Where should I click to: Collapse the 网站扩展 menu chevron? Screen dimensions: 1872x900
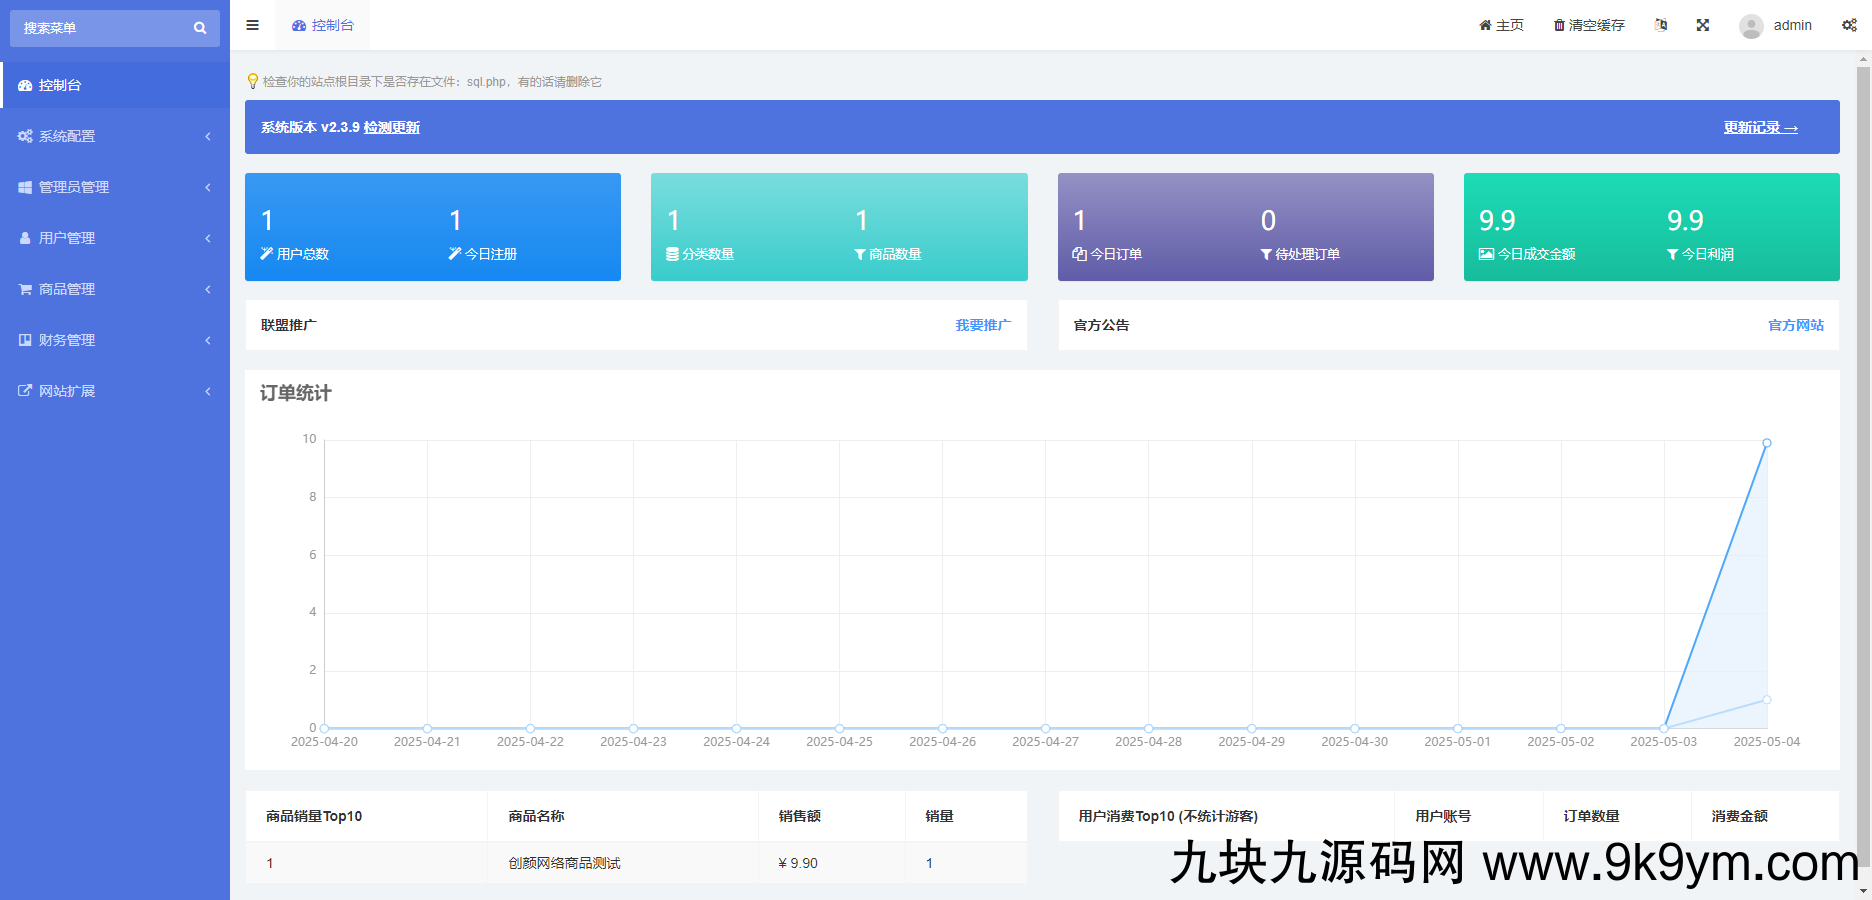point(208,390)
